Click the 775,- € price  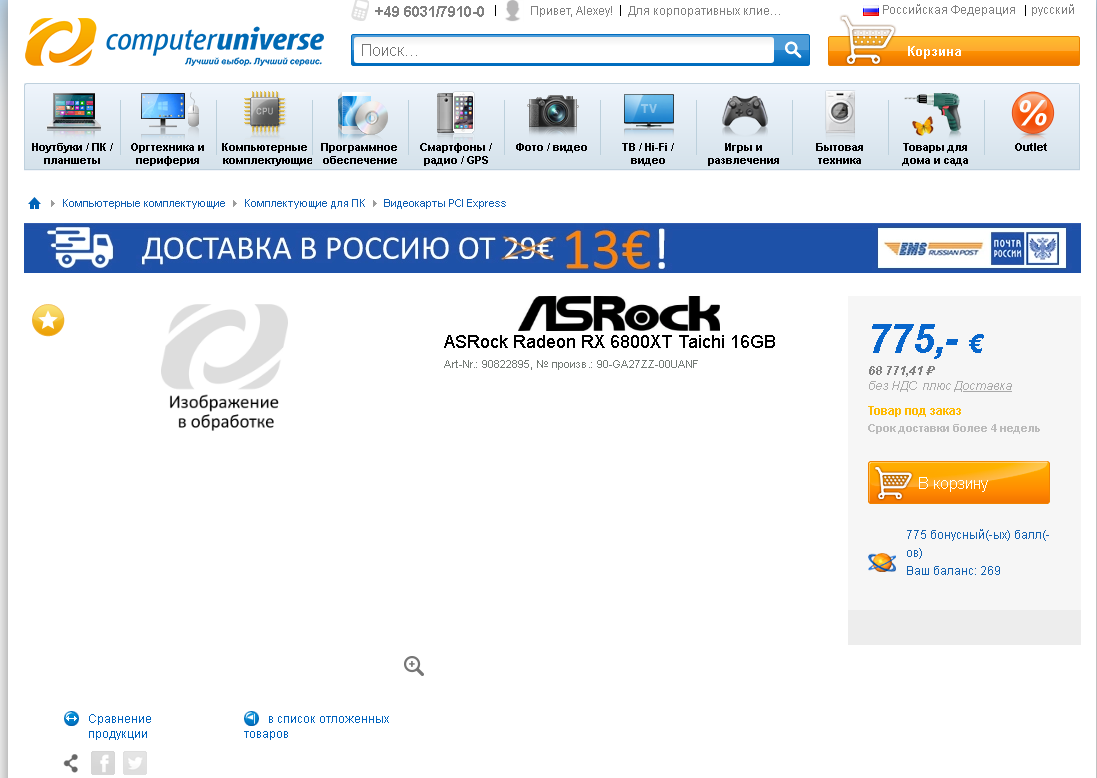tap(927, 340)
